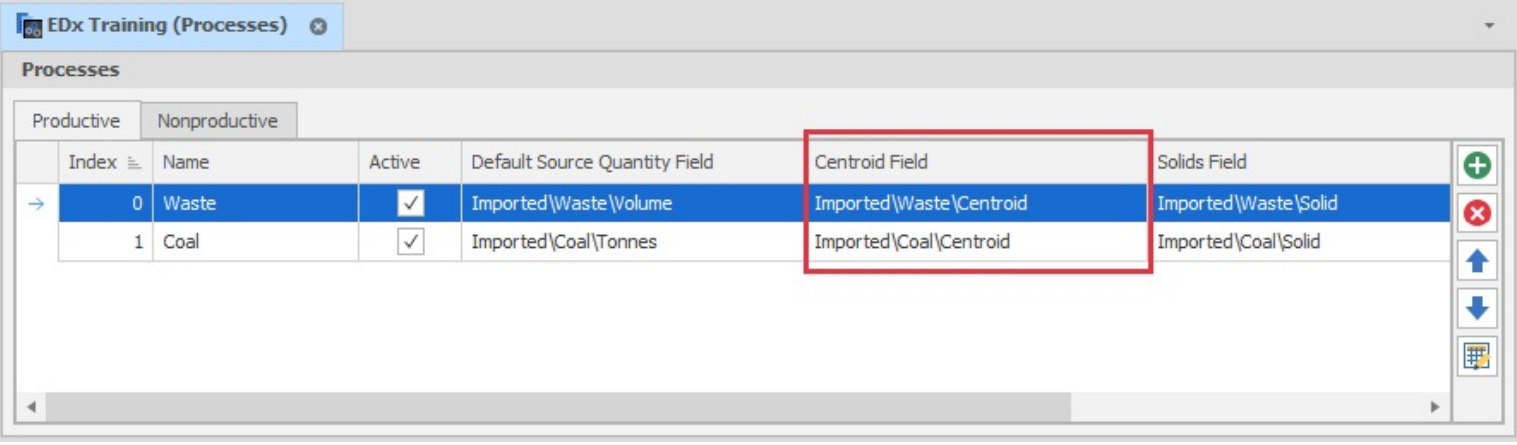
Task: Click the scroll right arrow
Action: [1435, 407]
